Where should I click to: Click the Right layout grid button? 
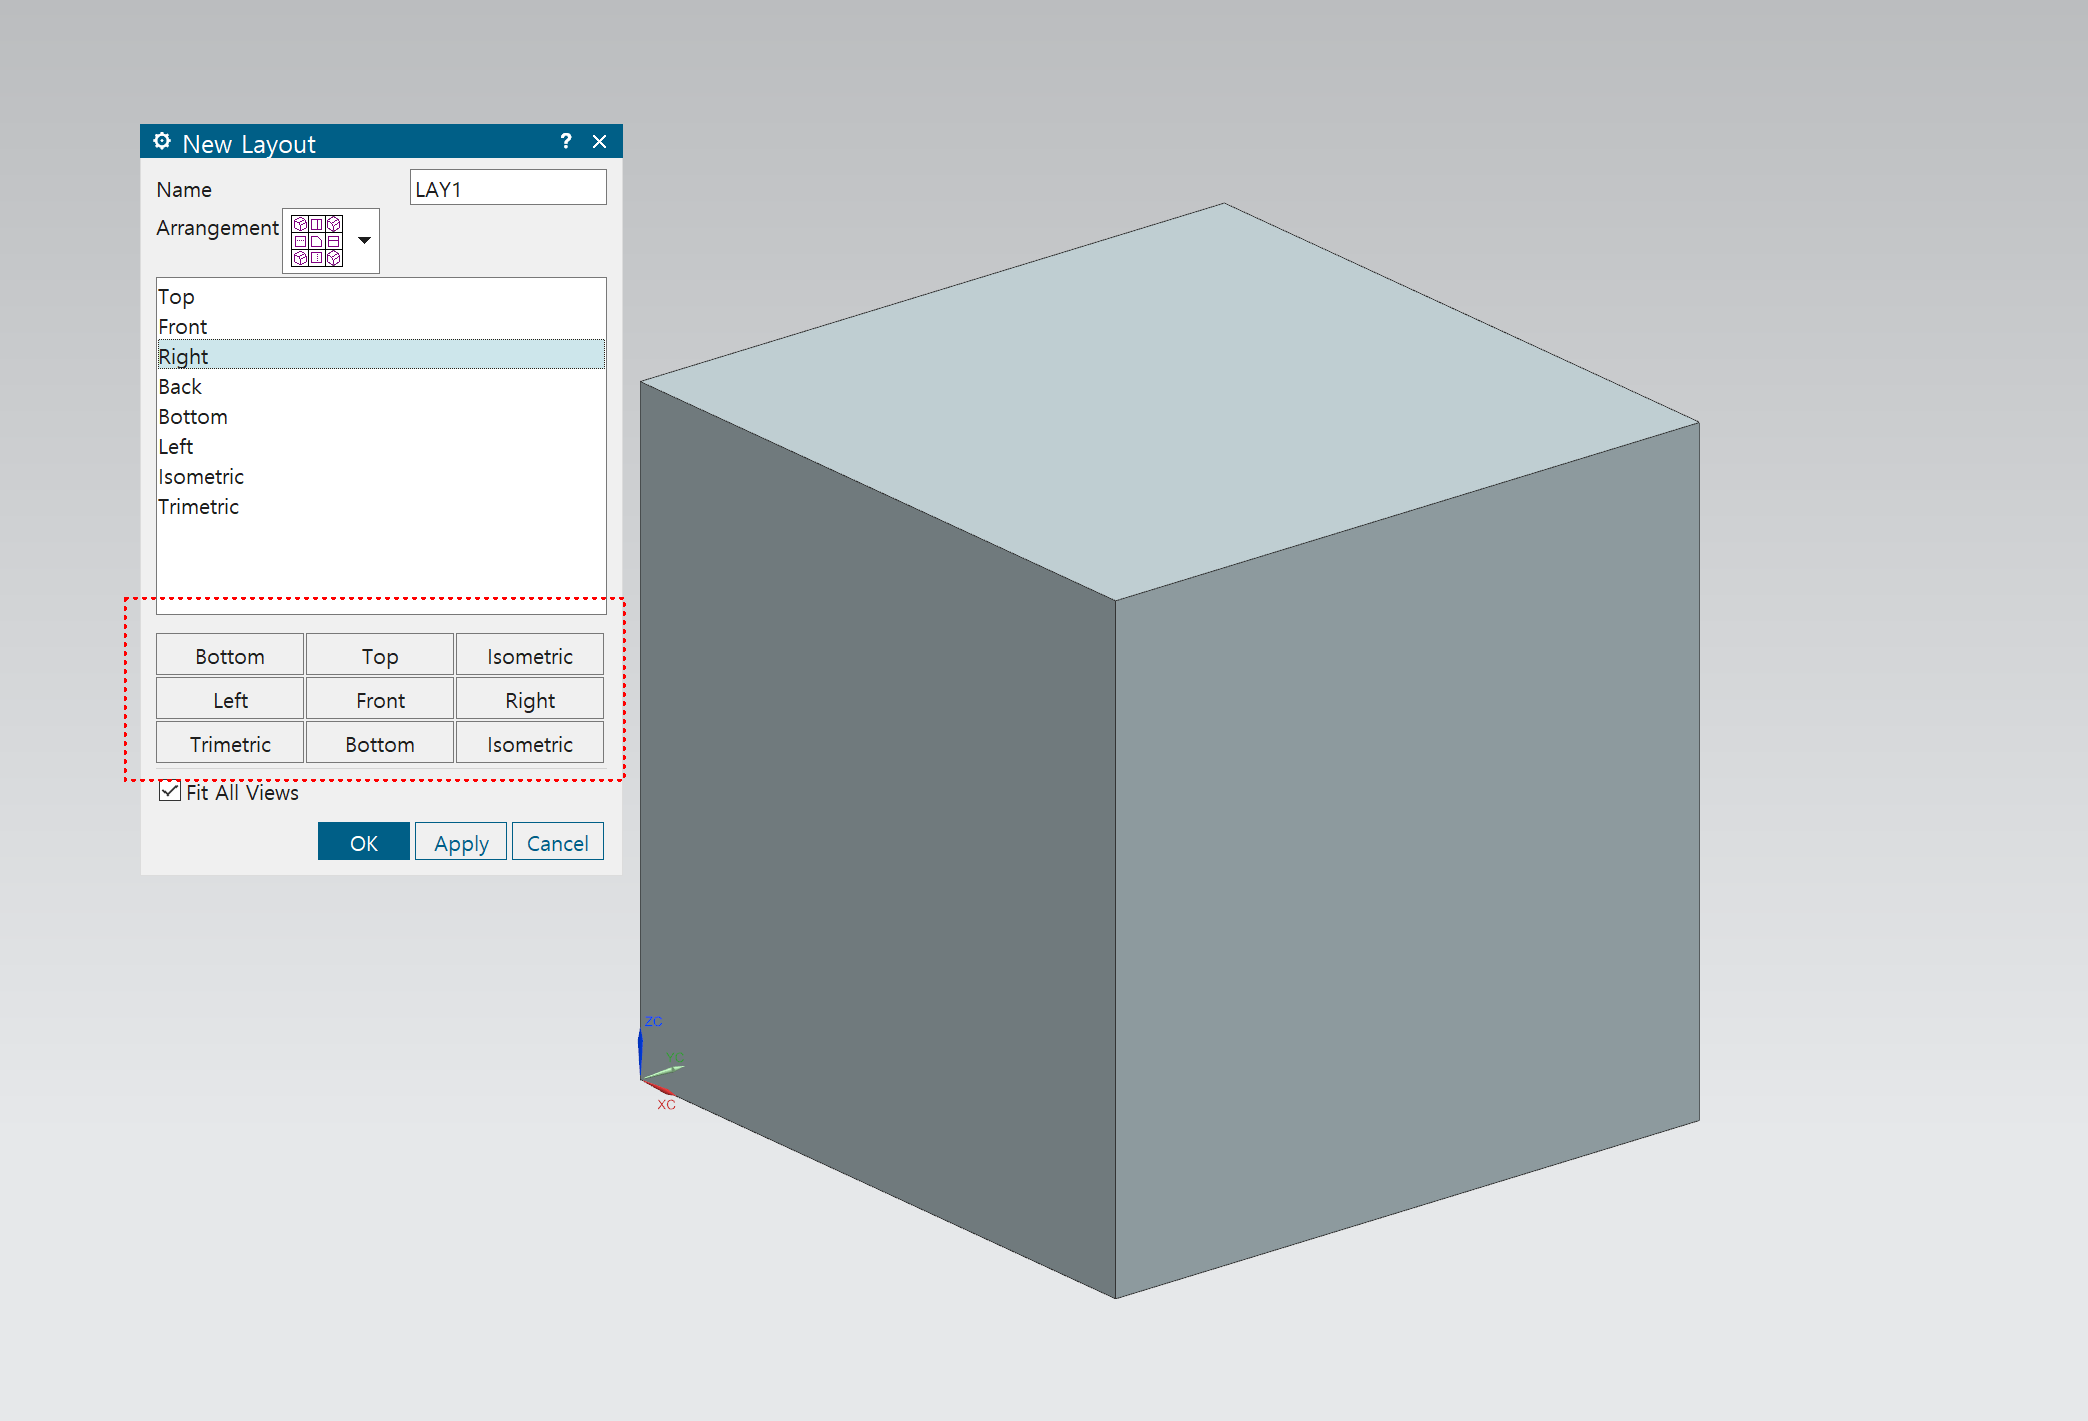tap(530, 699)
